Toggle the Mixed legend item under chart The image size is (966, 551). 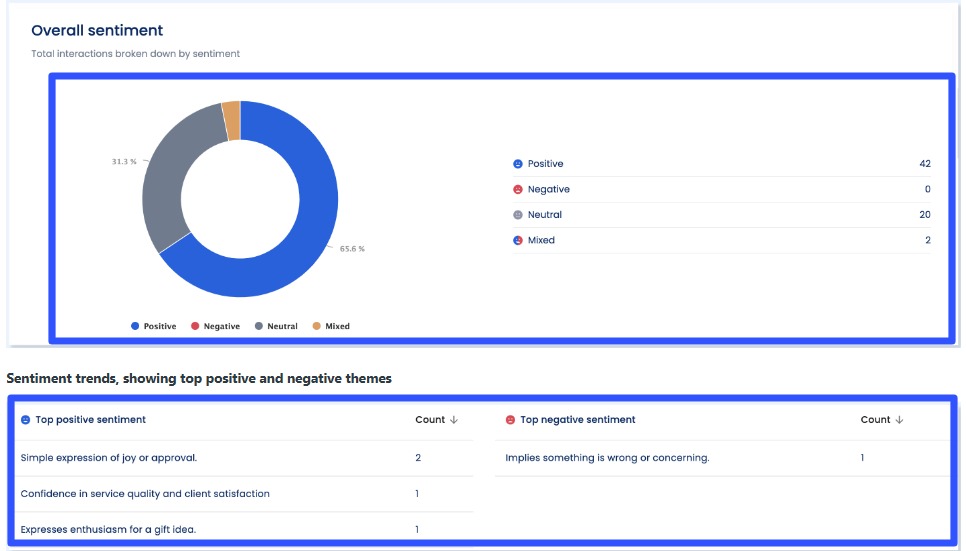(331, 326)
